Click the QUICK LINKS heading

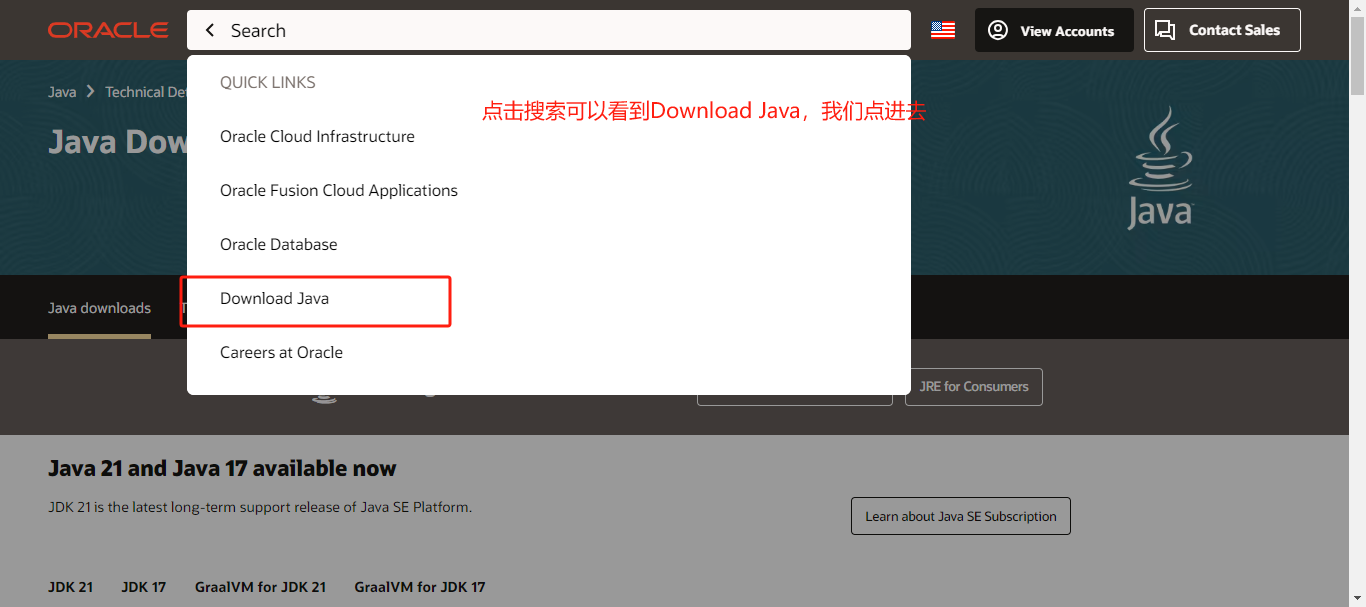point(268,82)
